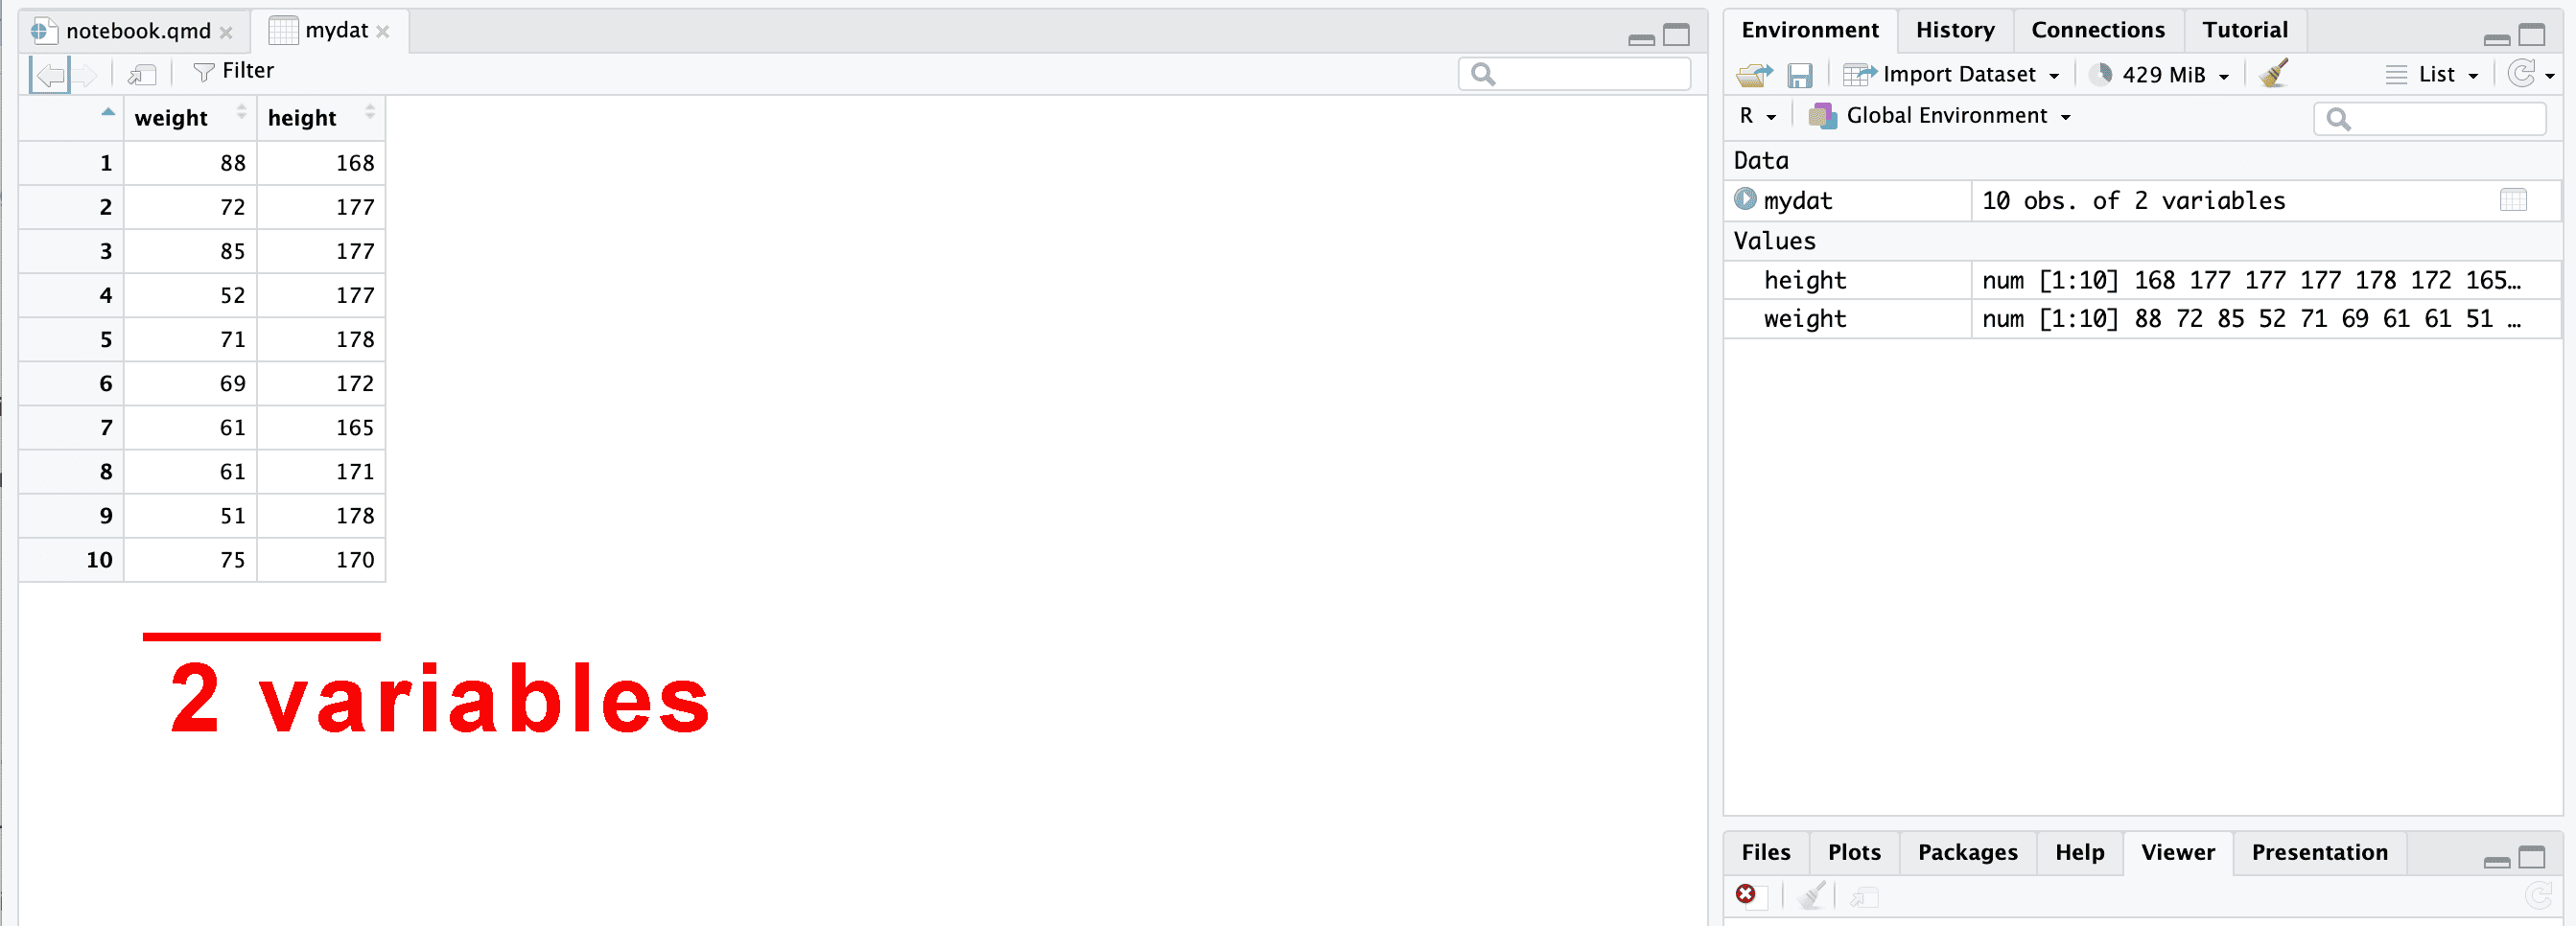Open the List view mode dropdown

pyautogui.click(x=2432, y=75)
